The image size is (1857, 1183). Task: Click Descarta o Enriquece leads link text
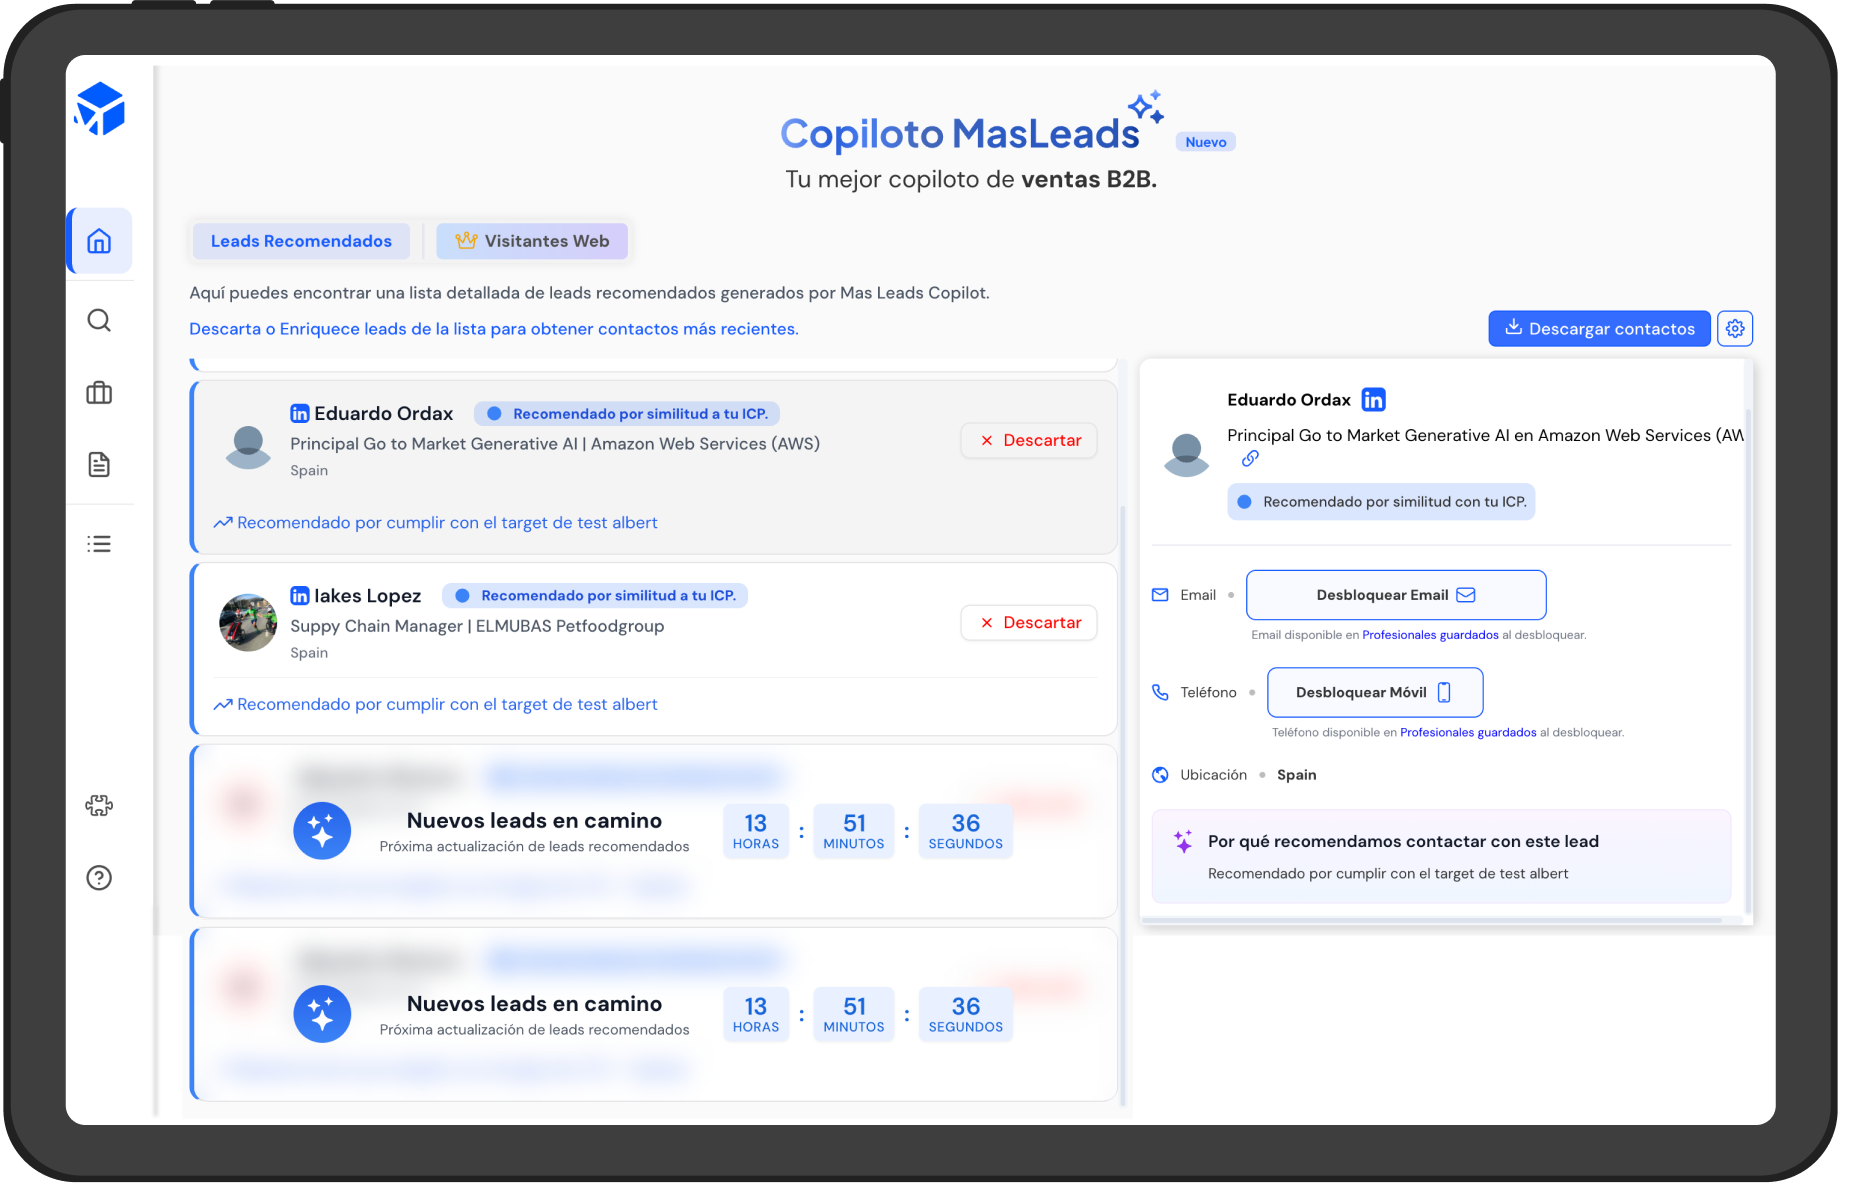pyautogui.click(x=494, y=329)
